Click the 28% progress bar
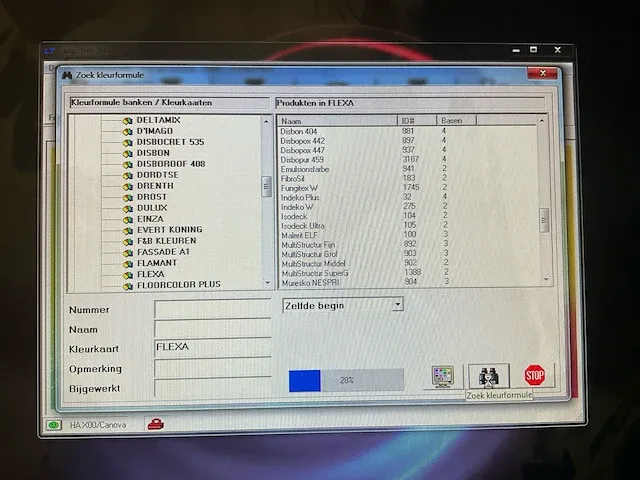640x480 pixels. [346, 380]
